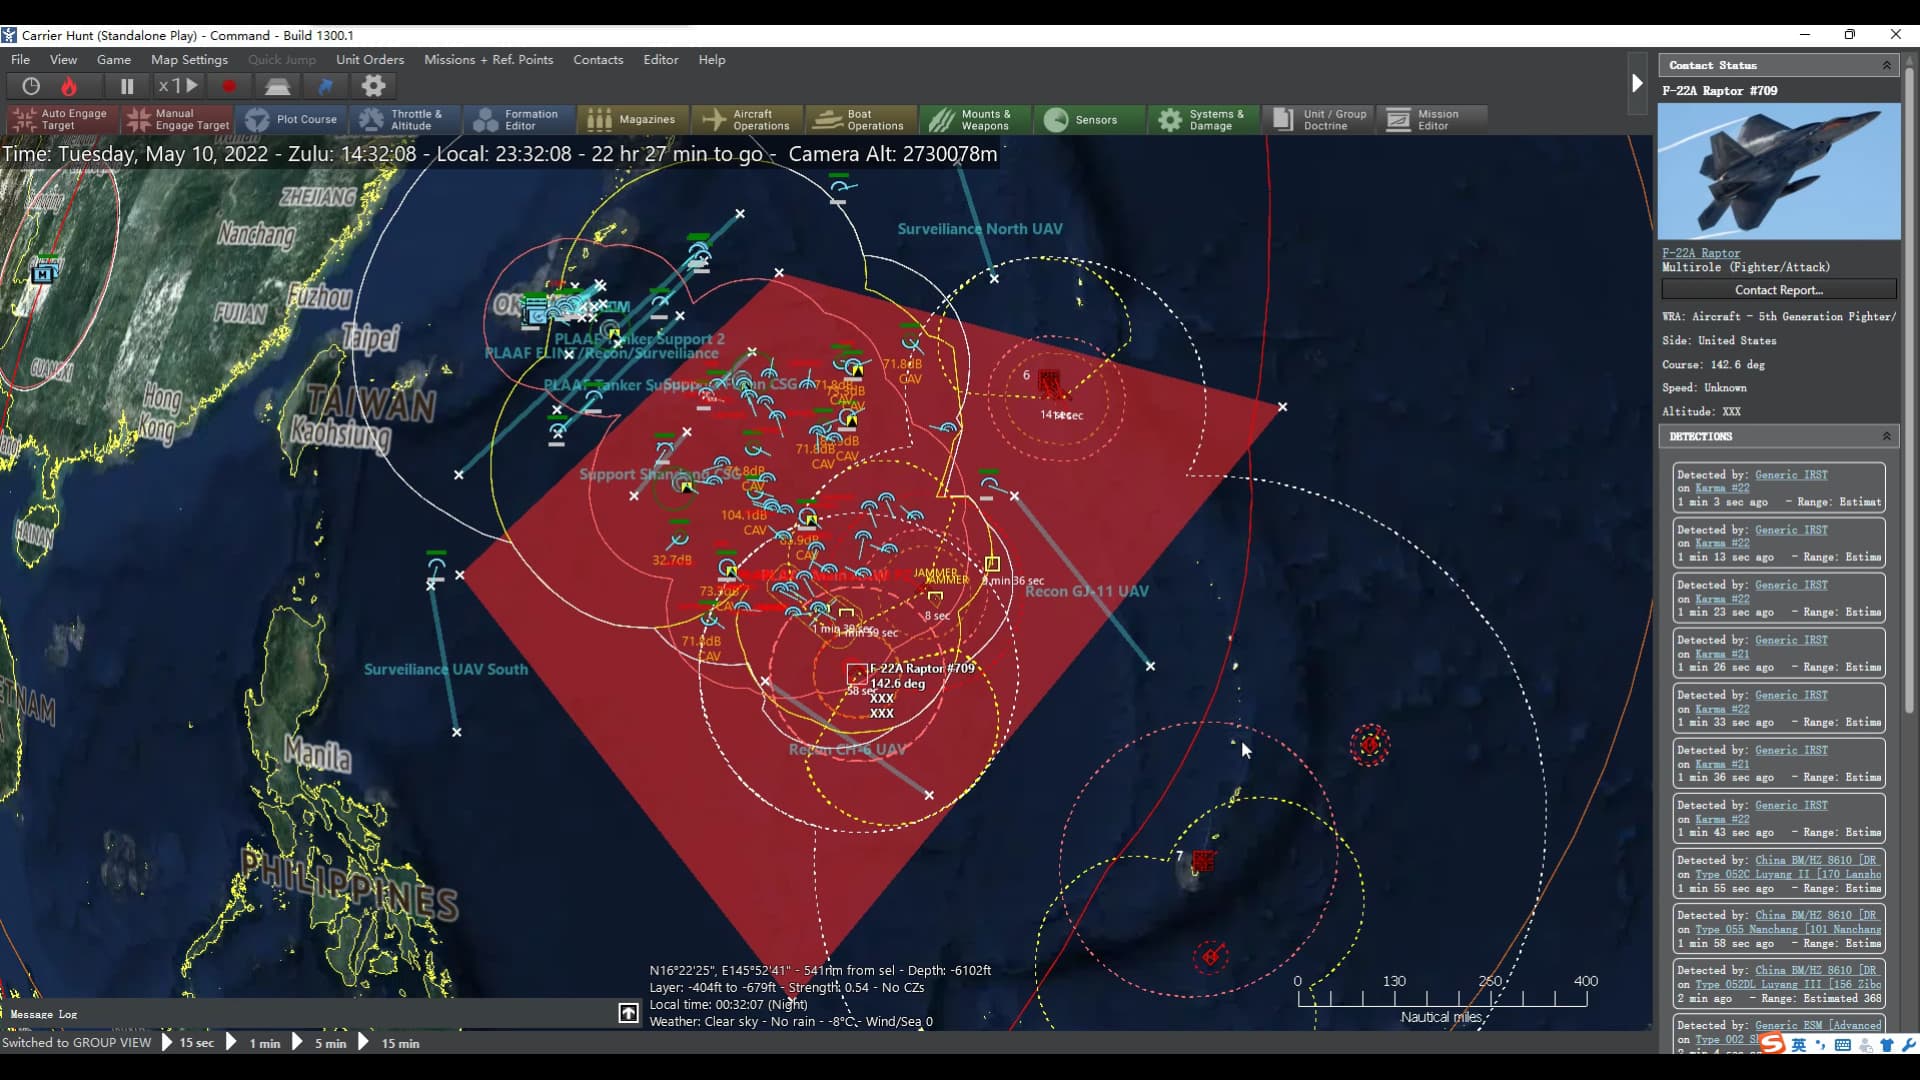Click the red record button

click(x=229, y=86)
